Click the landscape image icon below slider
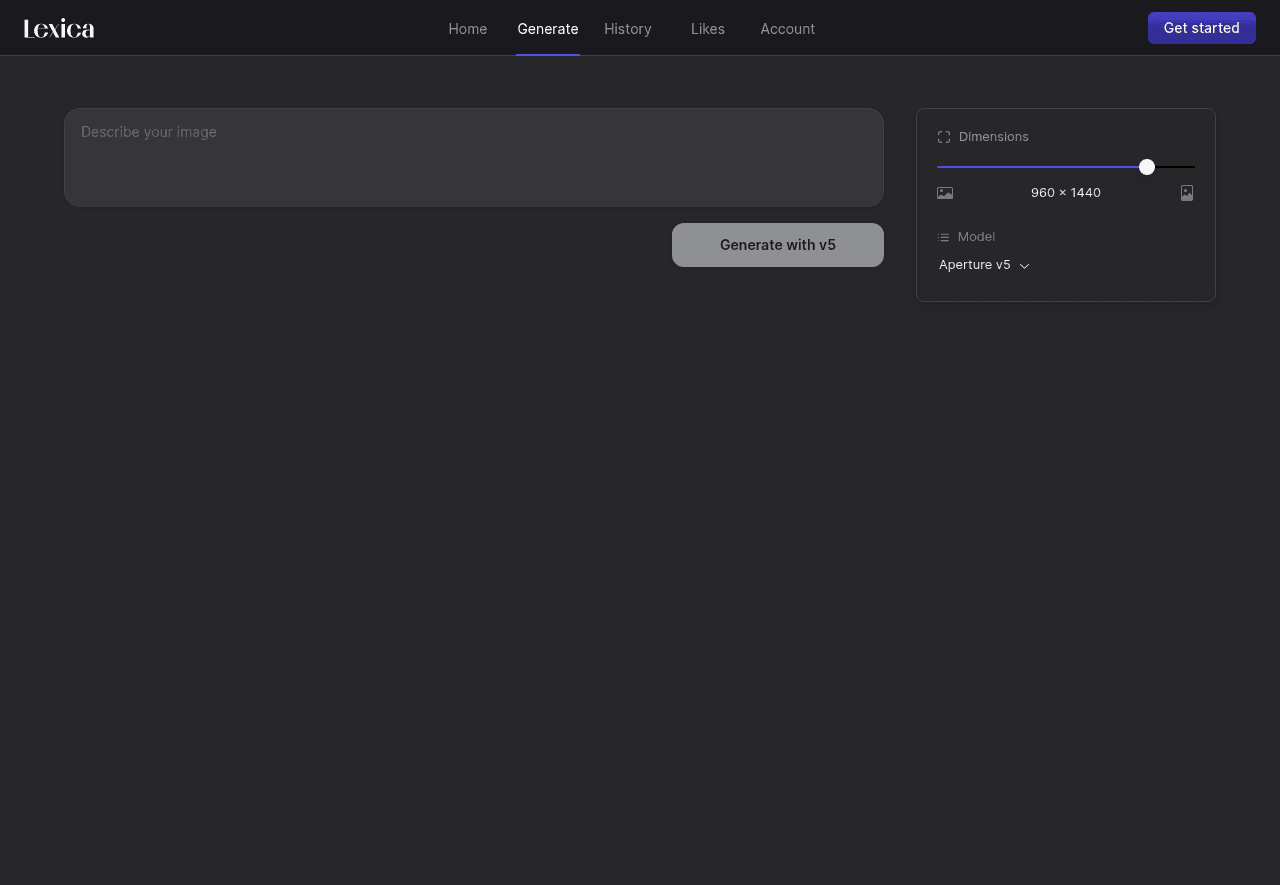 coord(945,193)
